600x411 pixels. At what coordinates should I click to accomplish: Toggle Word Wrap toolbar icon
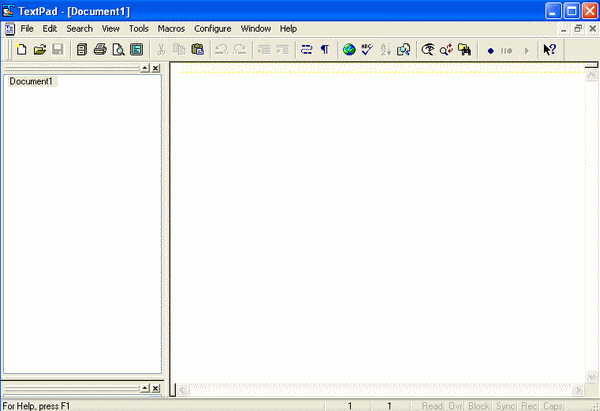click(307, 50)
